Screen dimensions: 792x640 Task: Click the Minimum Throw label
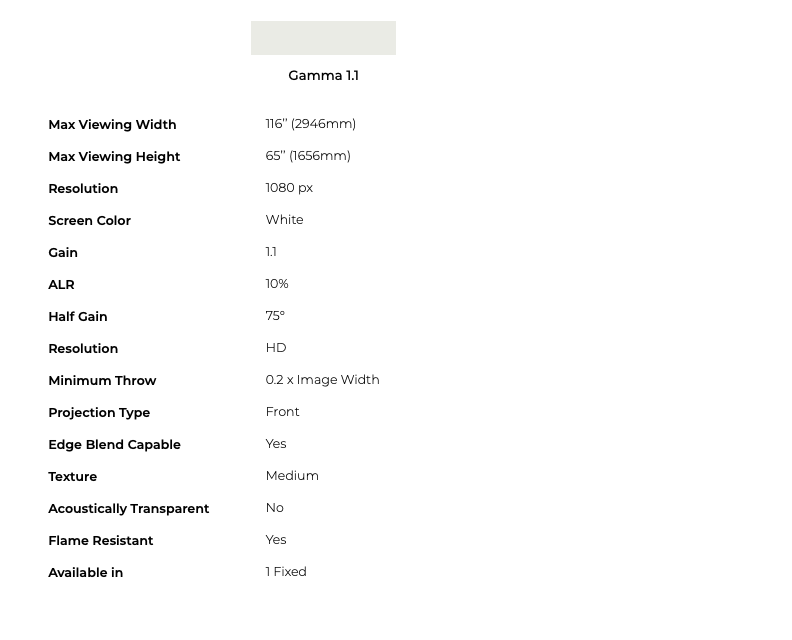(x=102, y=381)
